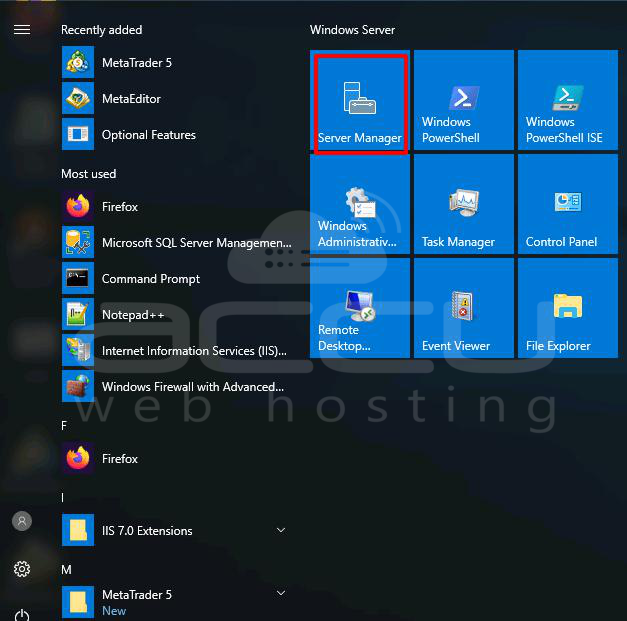
Task: Jump to letter F index header
Action: [x=64, y=426]
